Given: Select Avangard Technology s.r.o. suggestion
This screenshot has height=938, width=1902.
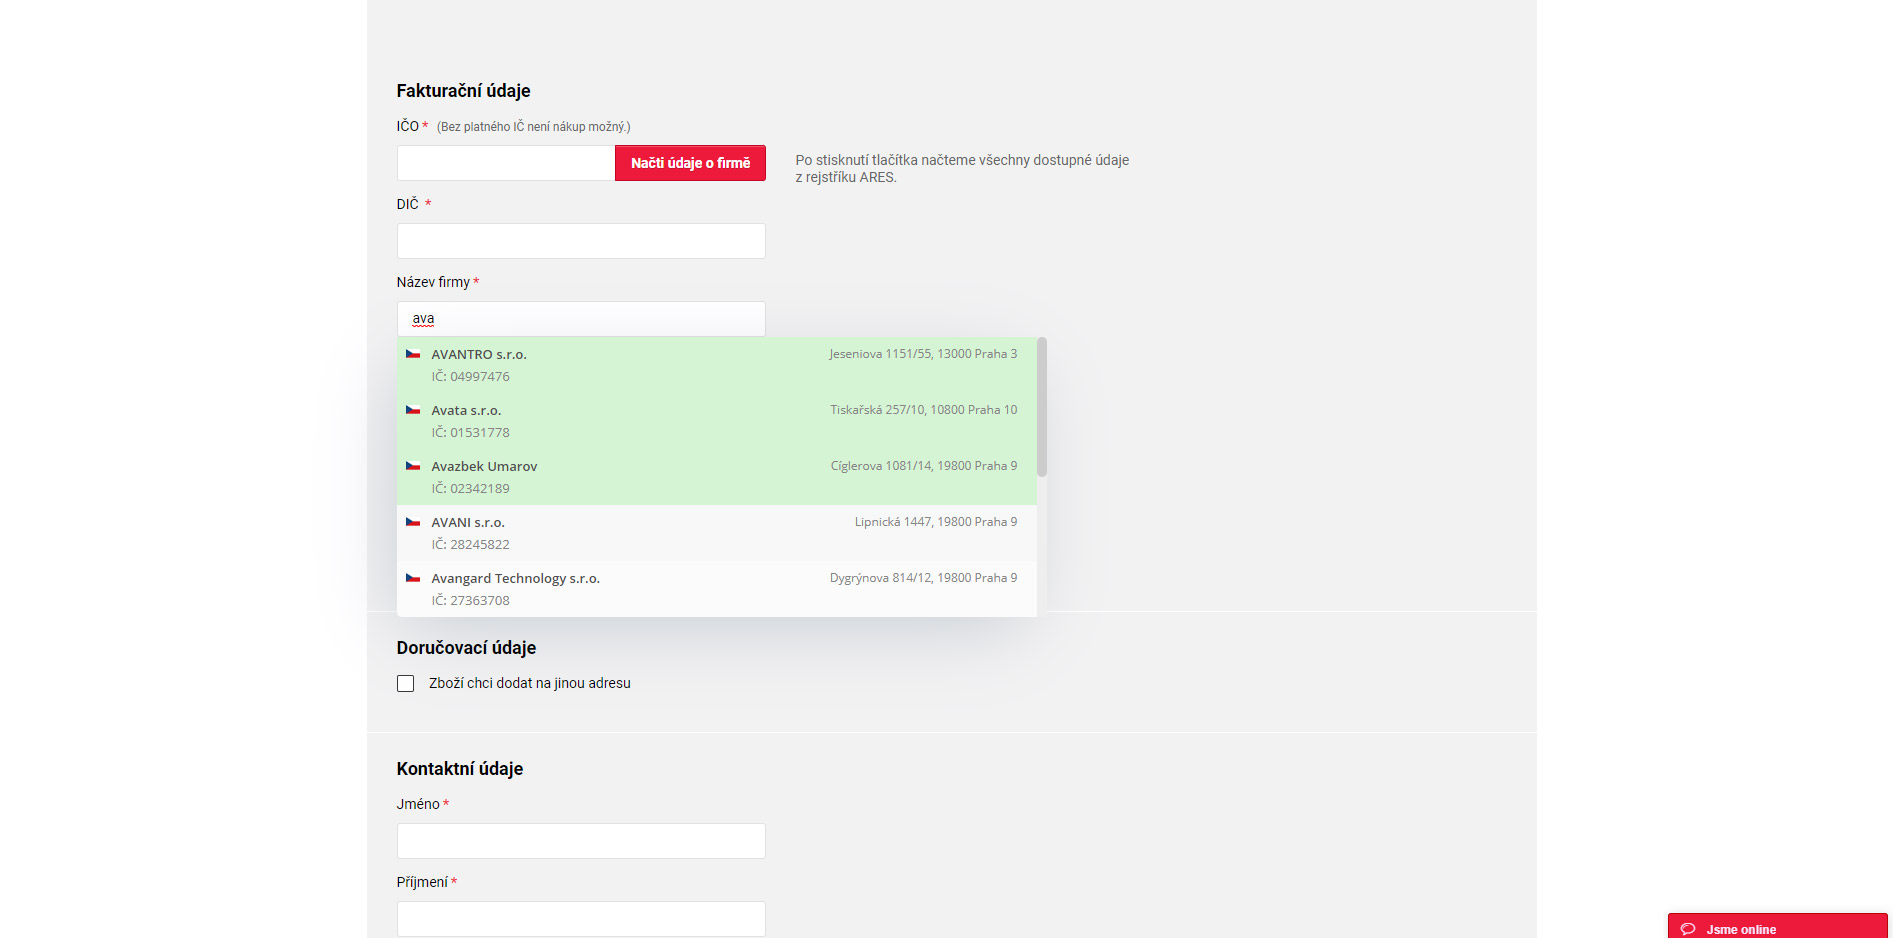Looking at the screenshot, I should [x=716, y=589].
